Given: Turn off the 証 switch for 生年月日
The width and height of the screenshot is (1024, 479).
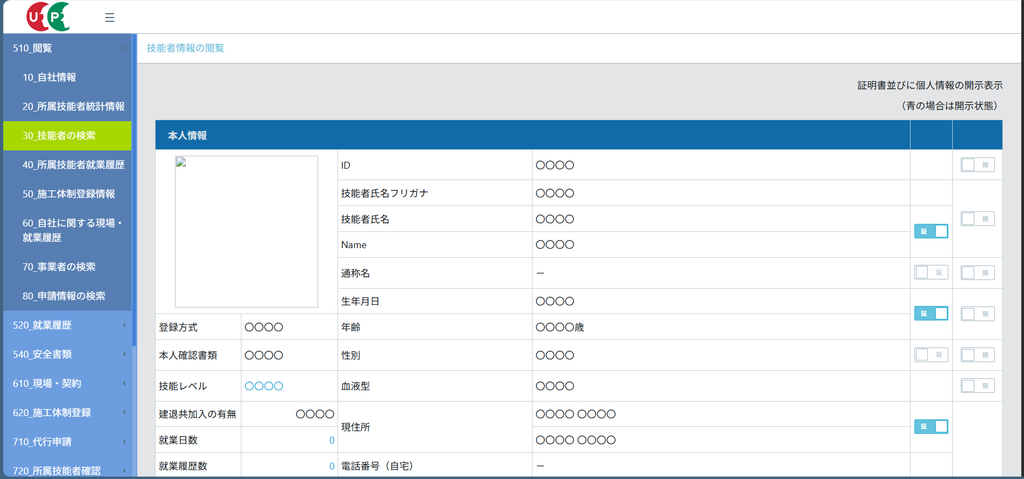Looking at the screenshot, I should coord(931,314).
